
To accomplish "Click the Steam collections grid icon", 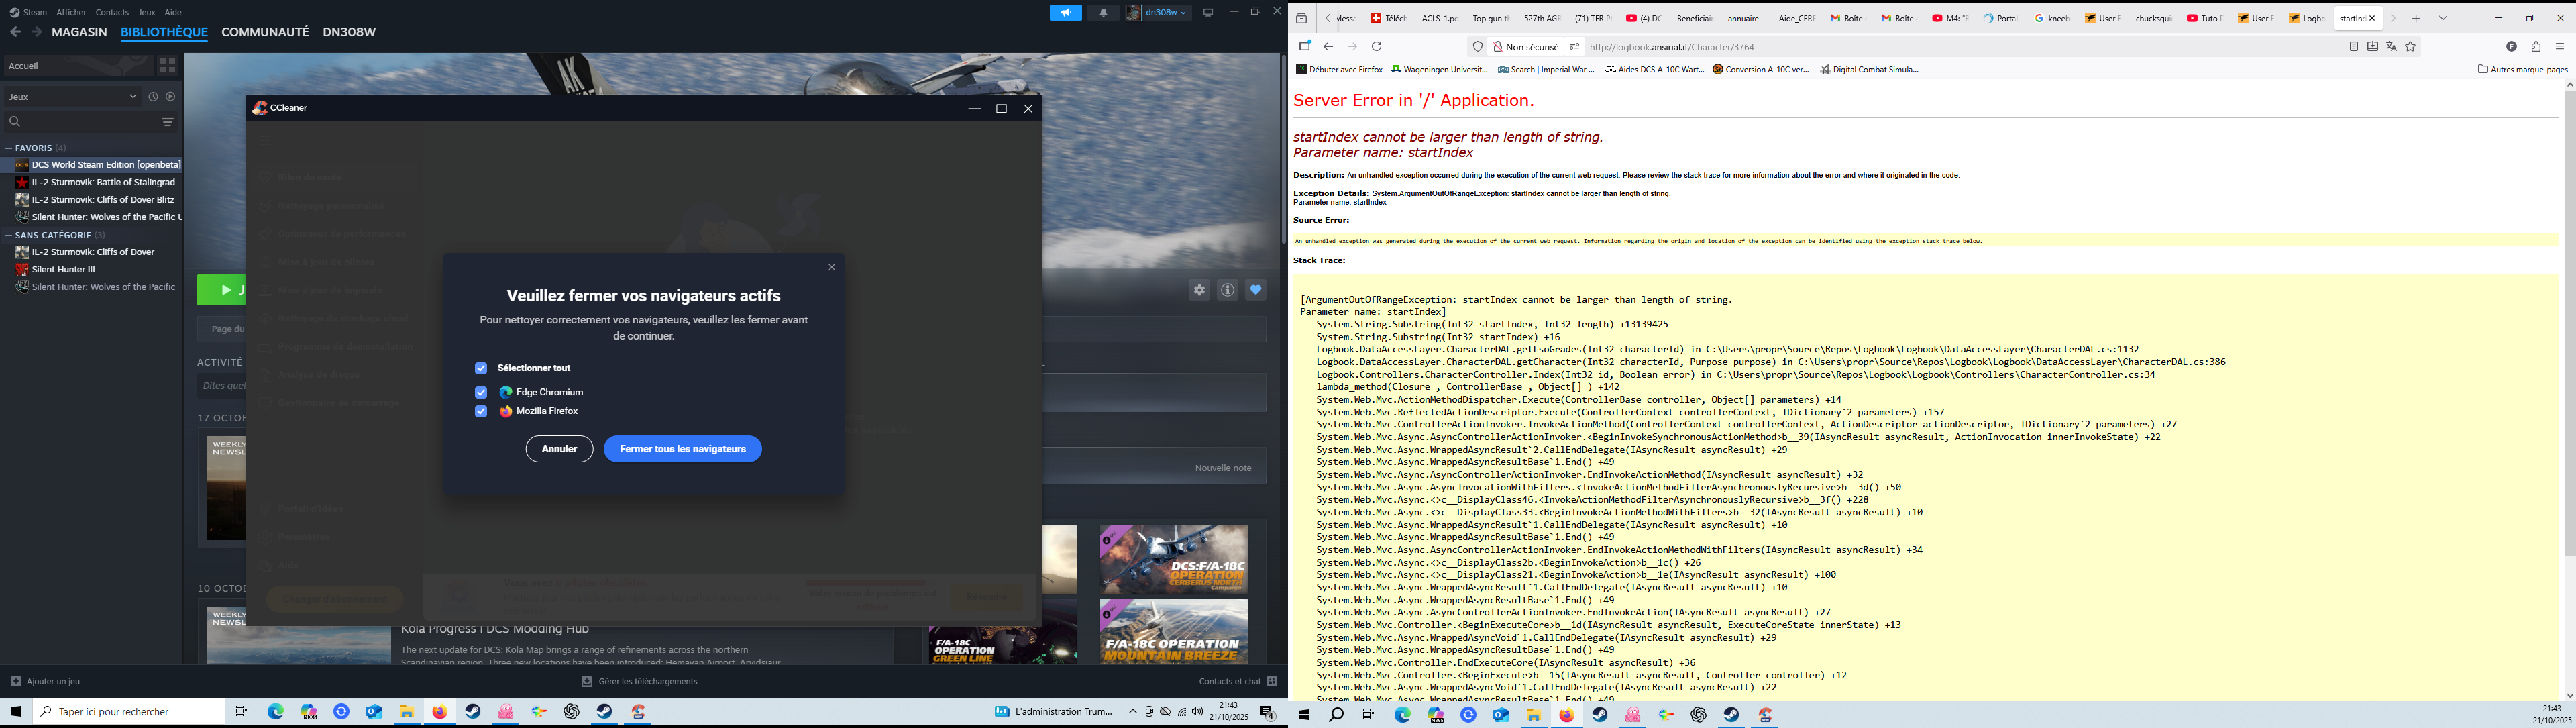I will [x=167, y=66].
